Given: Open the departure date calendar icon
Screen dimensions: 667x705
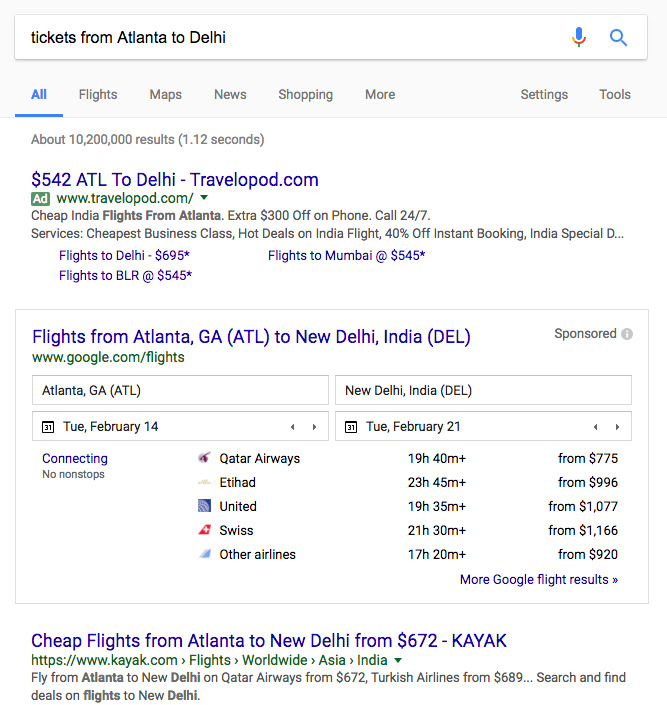Looking at the screenshot, I should point(48,427).
